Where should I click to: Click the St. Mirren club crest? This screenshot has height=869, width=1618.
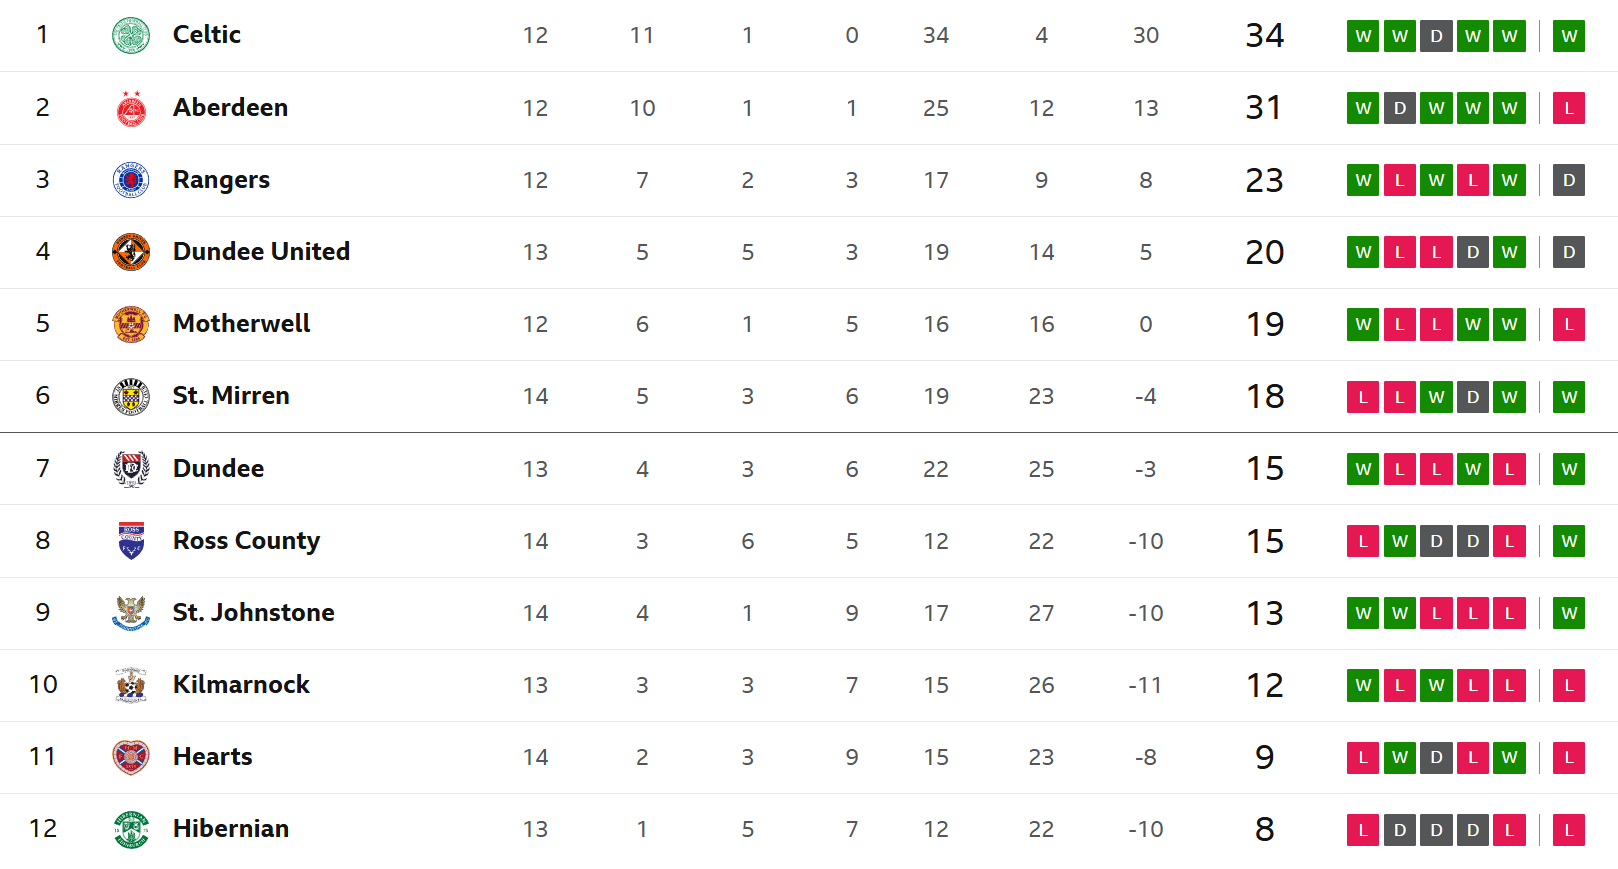131,397
